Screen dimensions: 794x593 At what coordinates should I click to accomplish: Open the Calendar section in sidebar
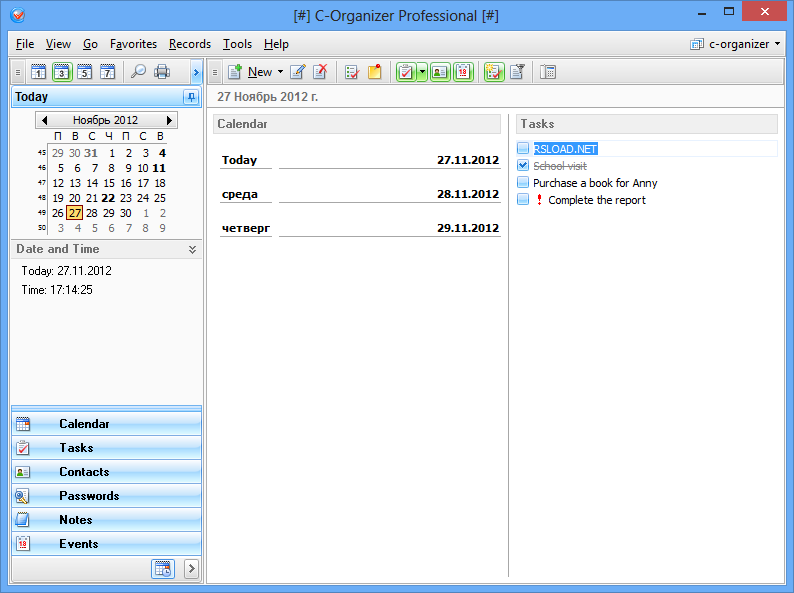(106, 424)
